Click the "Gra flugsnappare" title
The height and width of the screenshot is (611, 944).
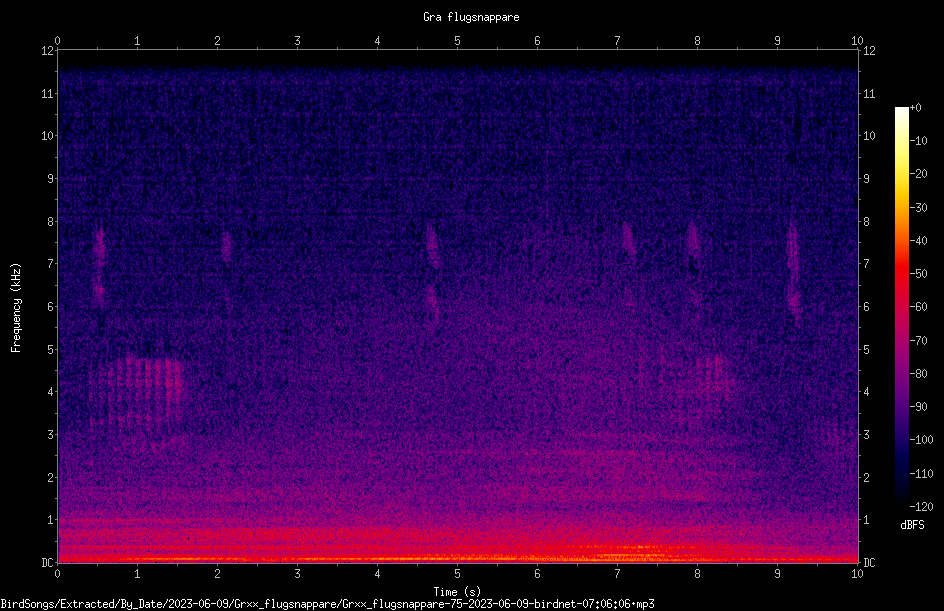pyautogui.click(x=471, y=17)
